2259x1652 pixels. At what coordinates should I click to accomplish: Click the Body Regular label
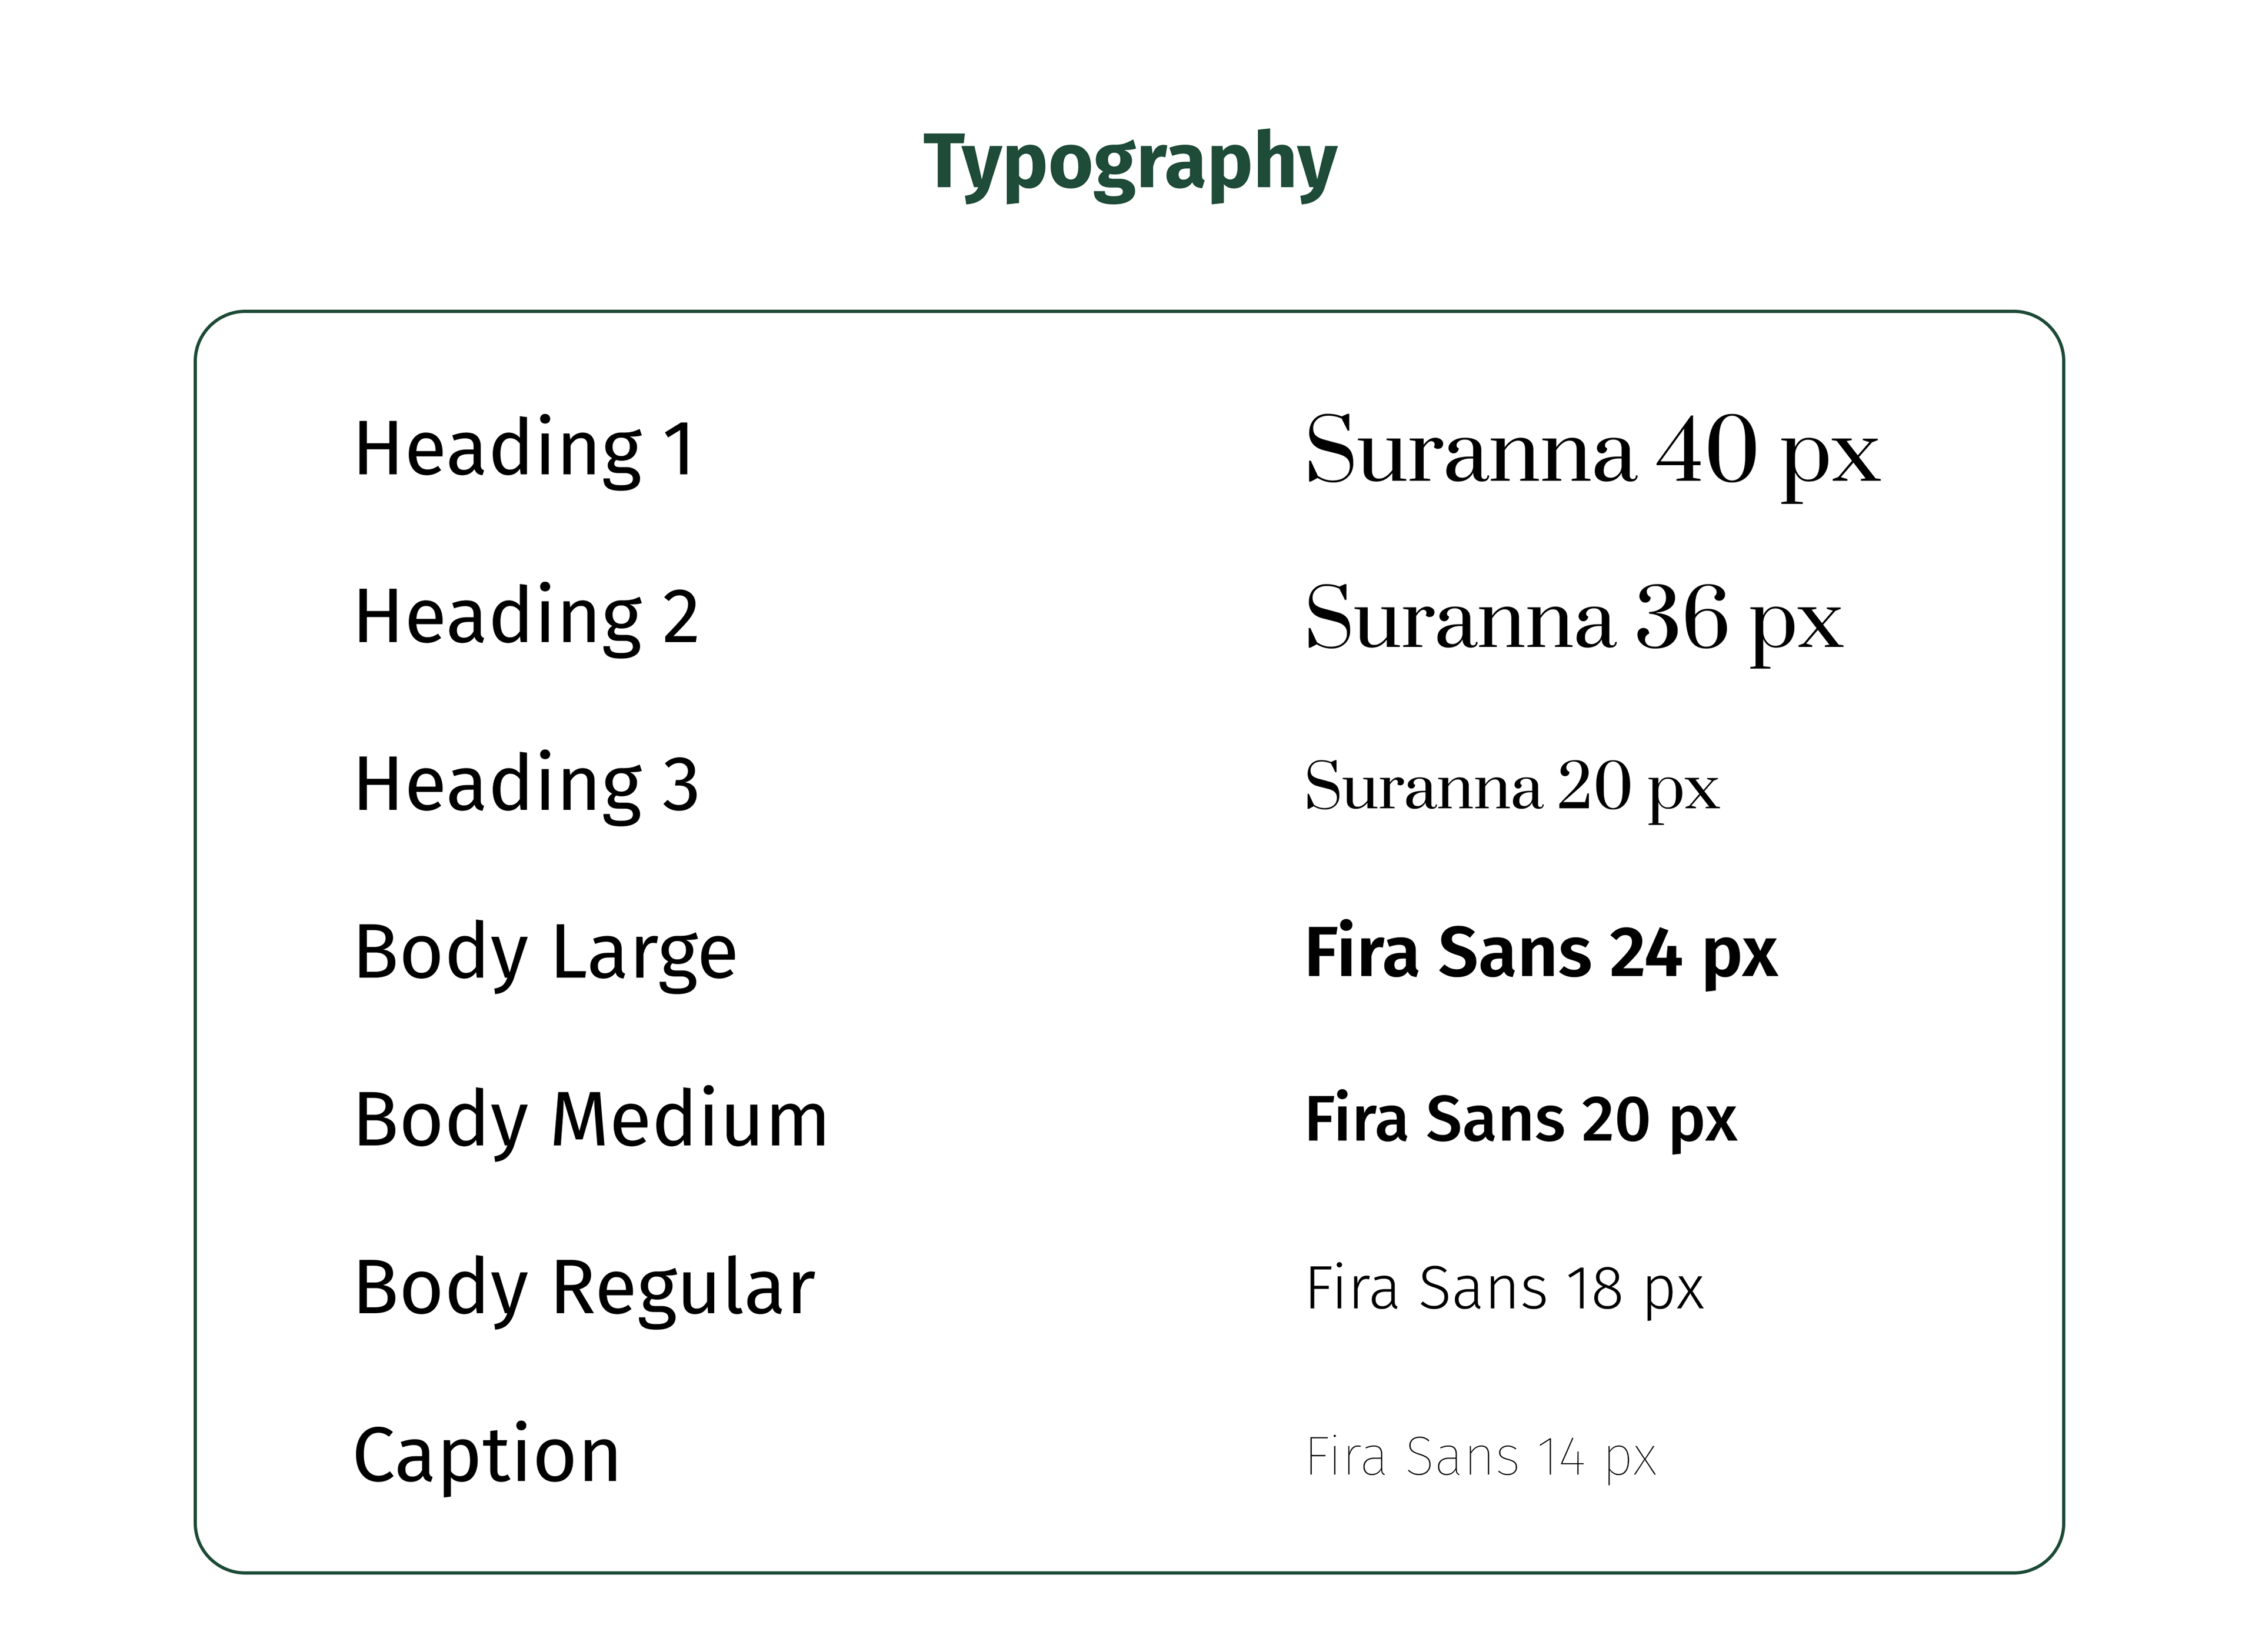pos(585,1289)
